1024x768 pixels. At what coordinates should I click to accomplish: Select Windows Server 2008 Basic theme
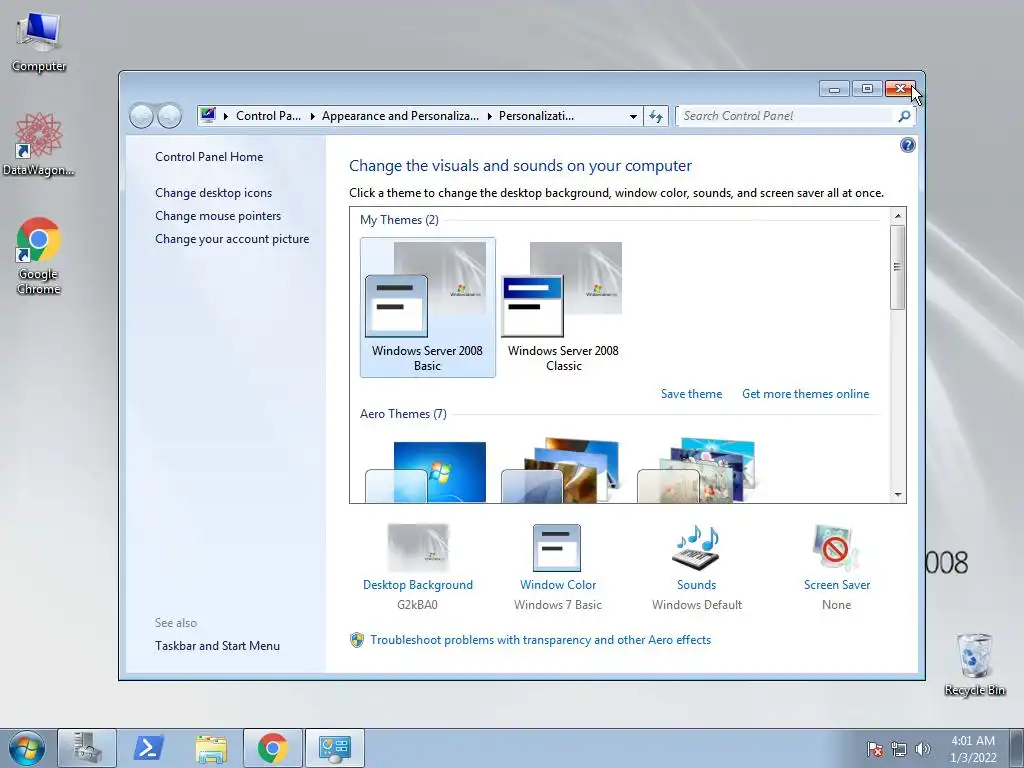(x=427, y=307)
